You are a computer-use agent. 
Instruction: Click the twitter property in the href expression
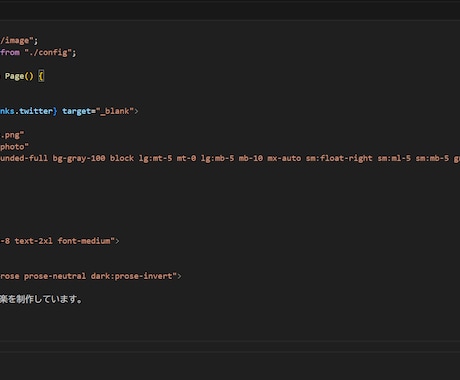[36, 111]
